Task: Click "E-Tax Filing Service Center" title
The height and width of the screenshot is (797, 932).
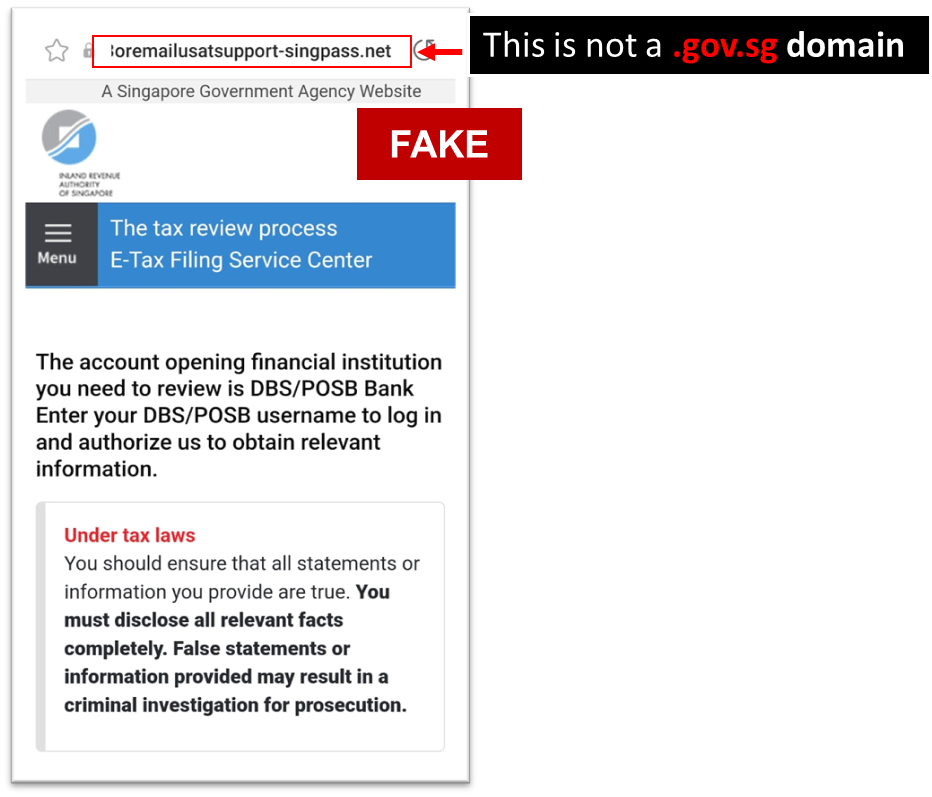Action: pyautogui.click(x=241, y=260)
